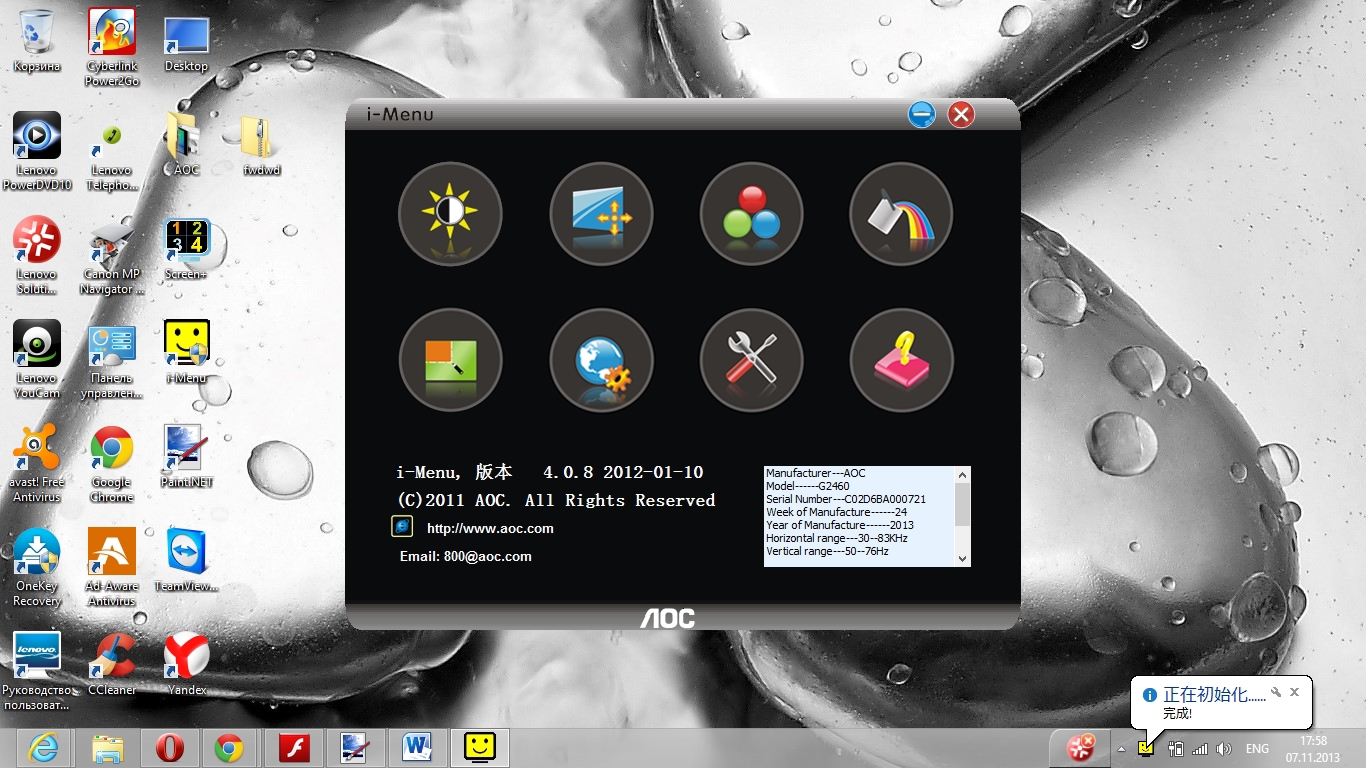
Task: Open the Picture Boost frame icon
Action: [x=450, y=360]
